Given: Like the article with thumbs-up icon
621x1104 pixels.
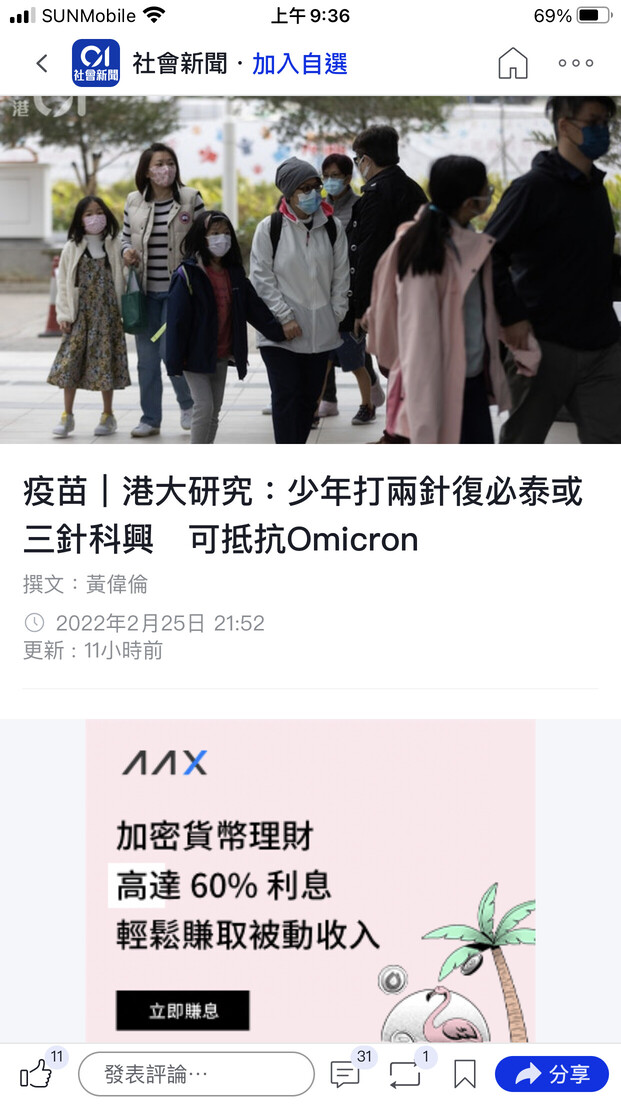Looking at the screenshot, I should [36, 1074].
